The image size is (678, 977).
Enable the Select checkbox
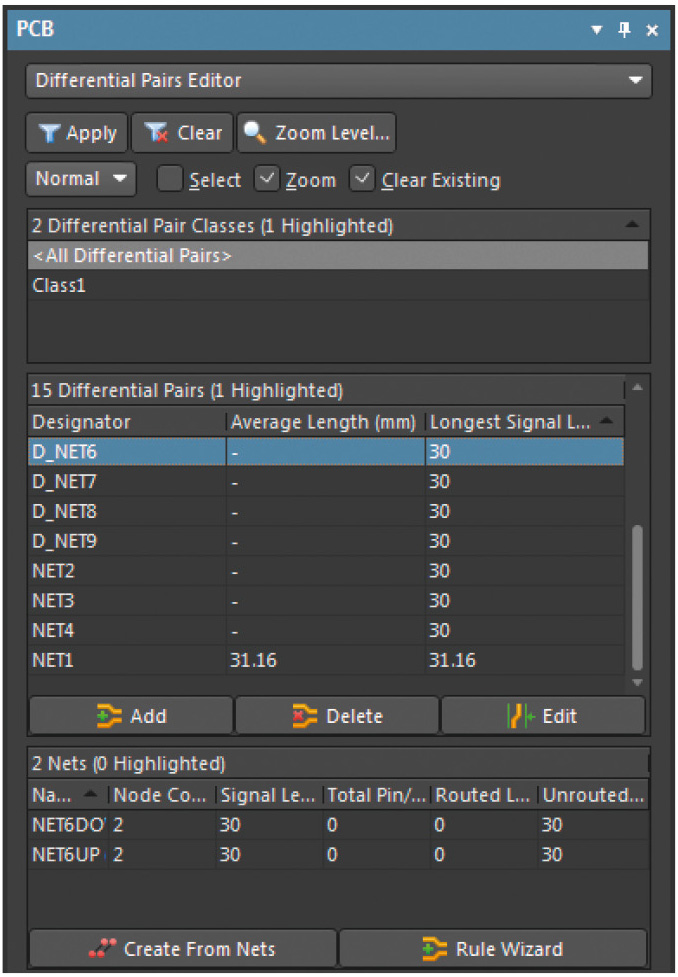click(x=171, y=180)
